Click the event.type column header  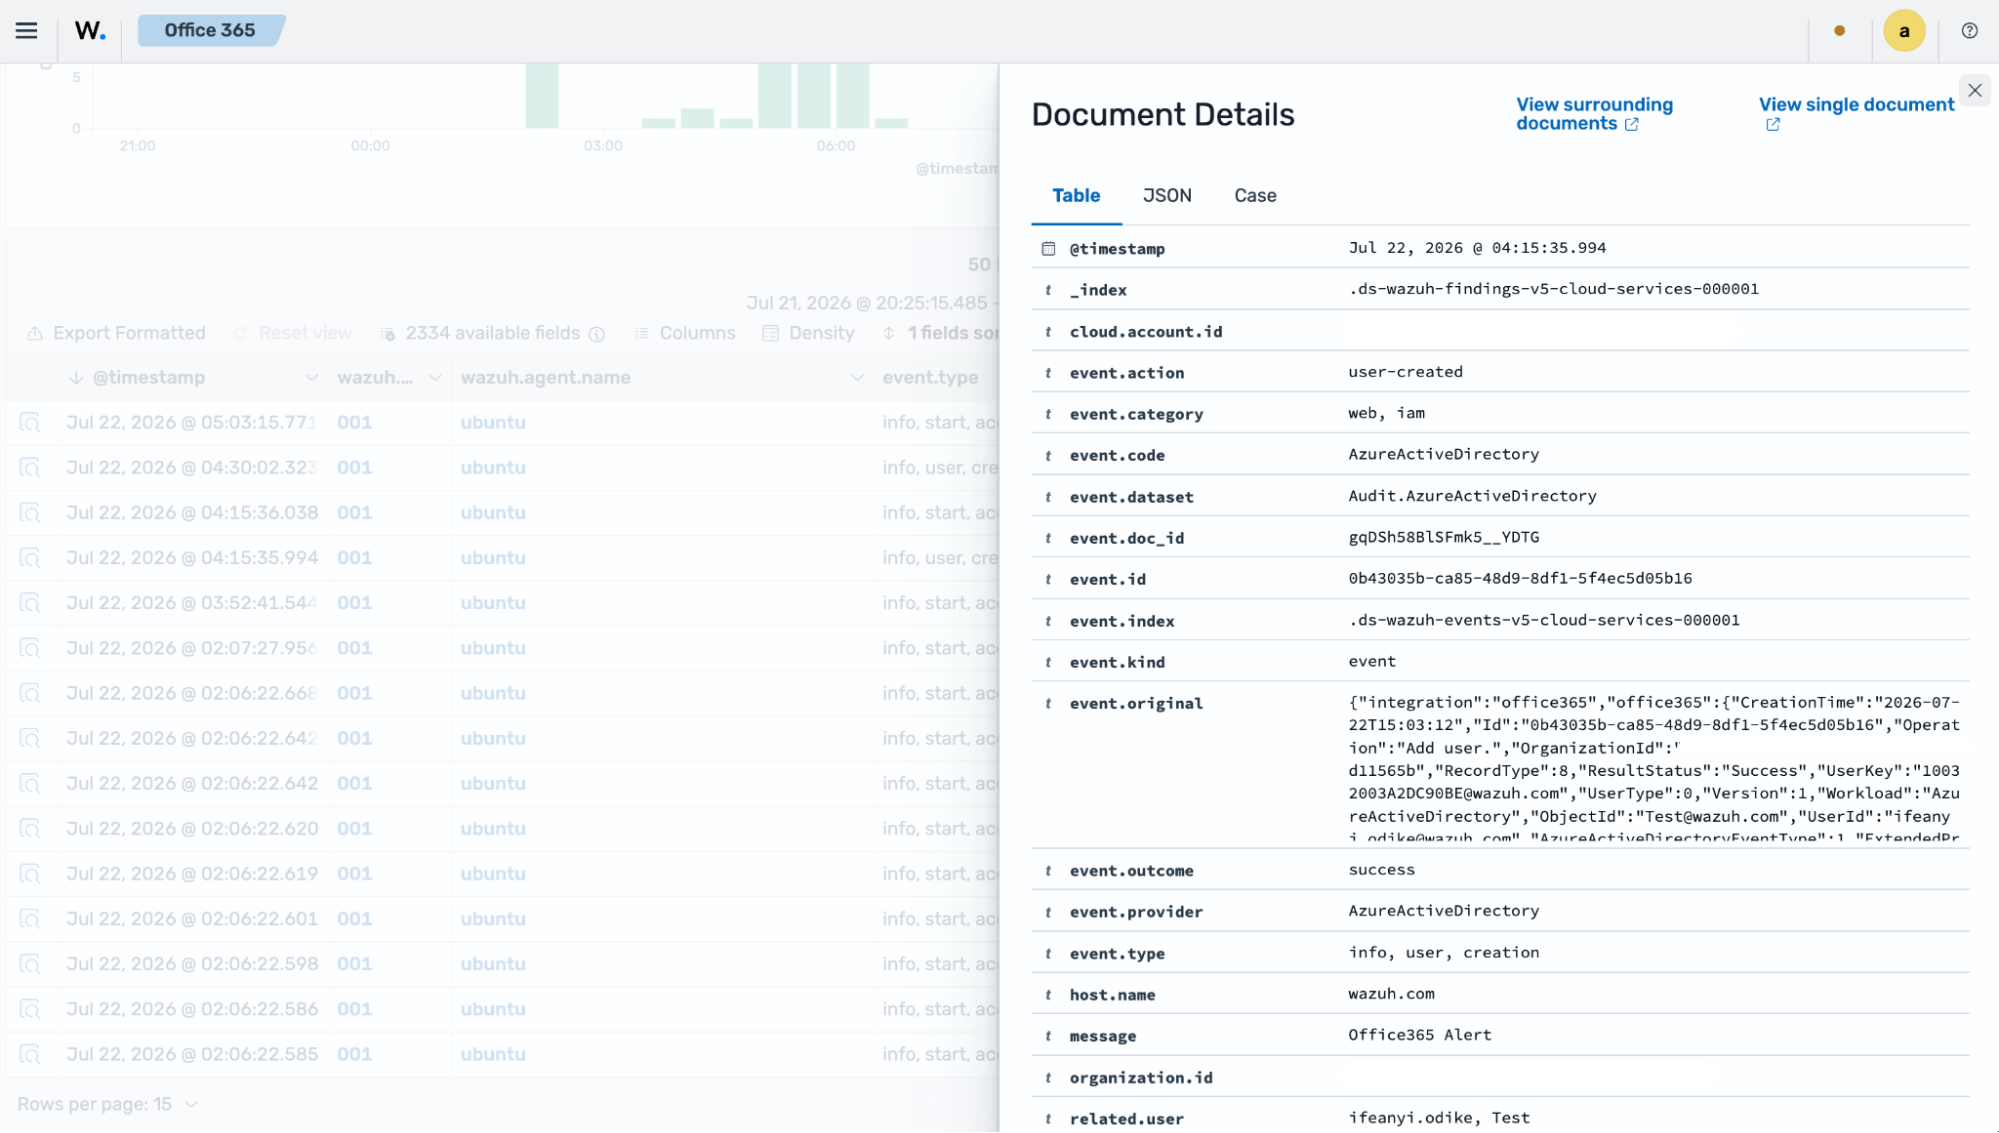tap(930, 378)
